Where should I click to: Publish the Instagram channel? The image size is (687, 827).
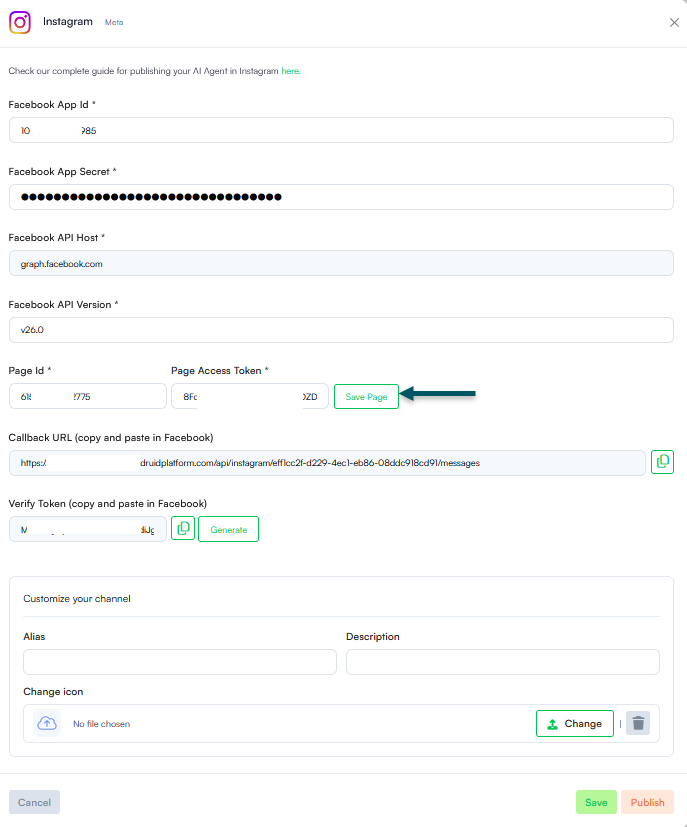pyautogui.click(x=647, y=802)
